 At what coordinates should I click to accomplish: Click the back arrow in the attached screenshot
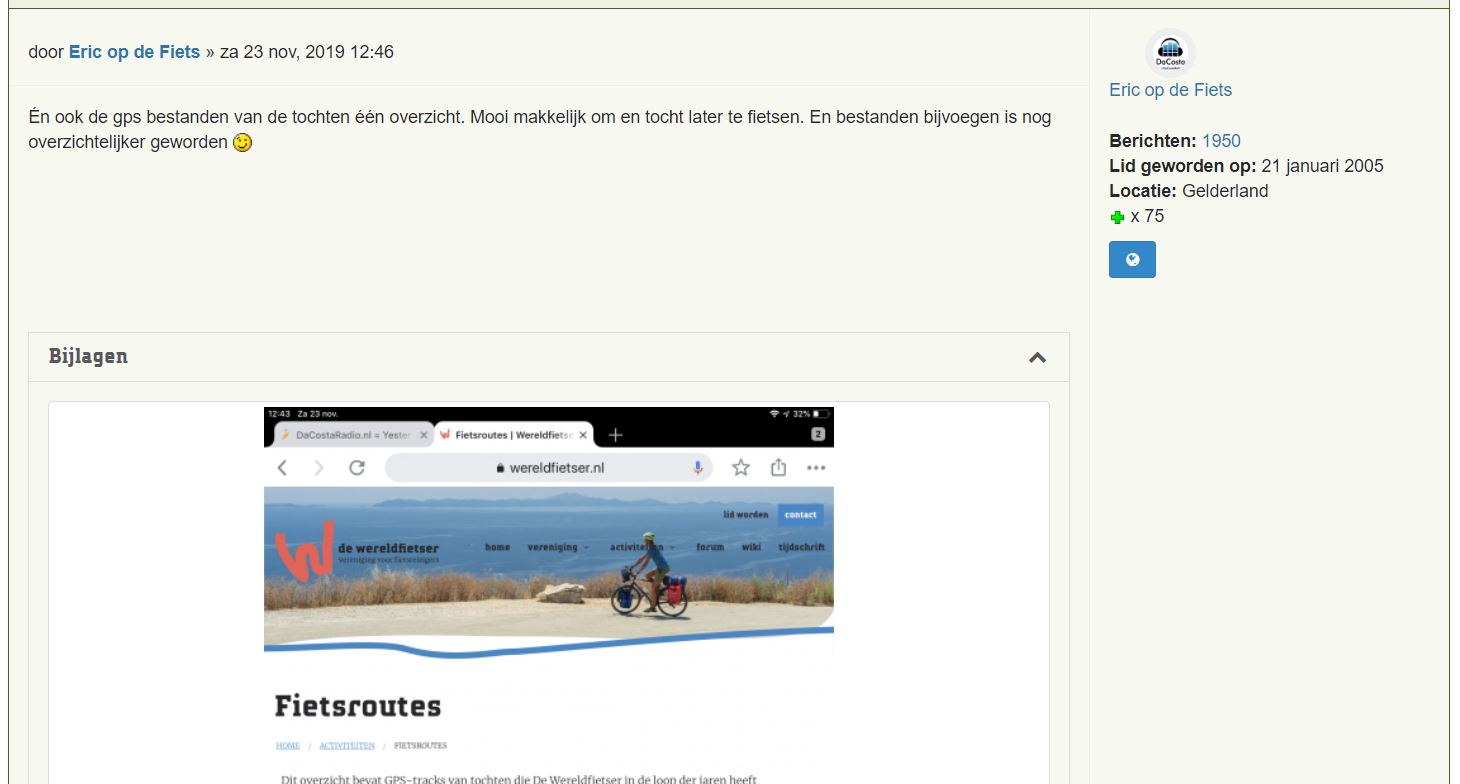(282, 468)
